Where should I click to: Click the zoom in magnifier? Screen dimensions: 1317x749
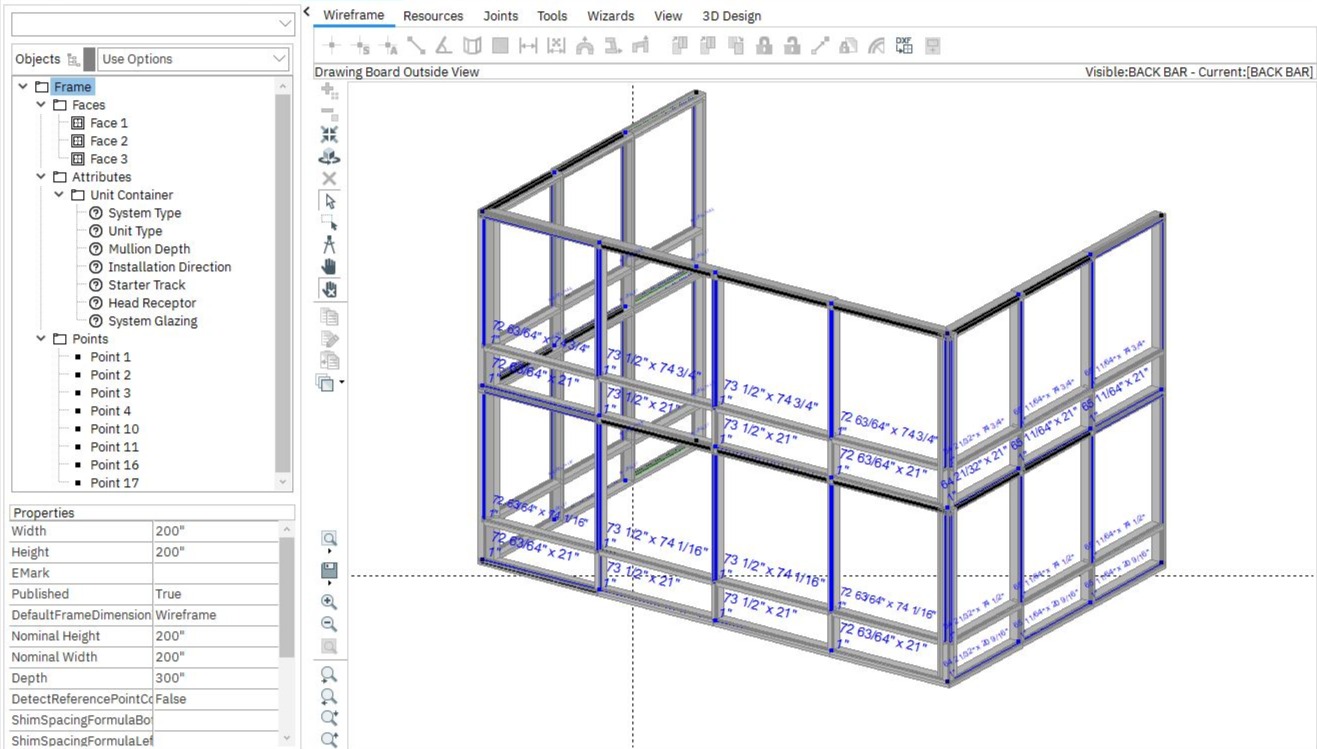(329, 602)
